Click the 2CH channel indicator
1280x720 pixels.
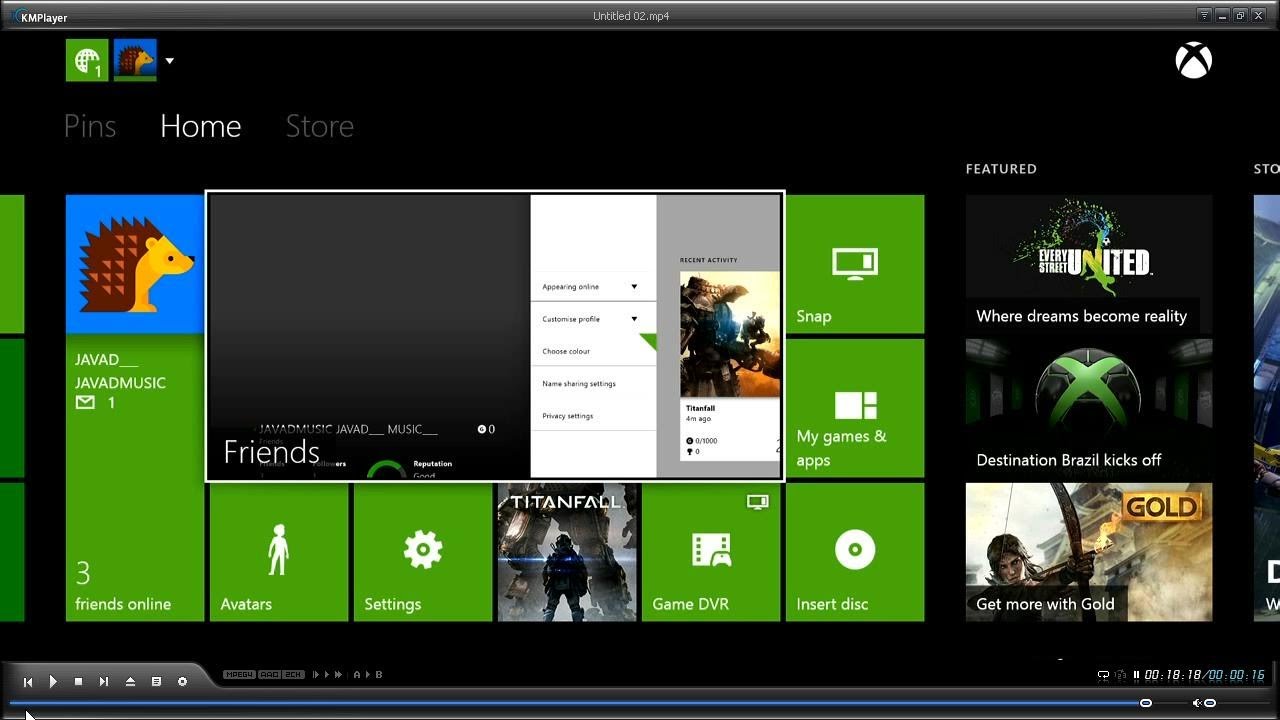point(293,675)
